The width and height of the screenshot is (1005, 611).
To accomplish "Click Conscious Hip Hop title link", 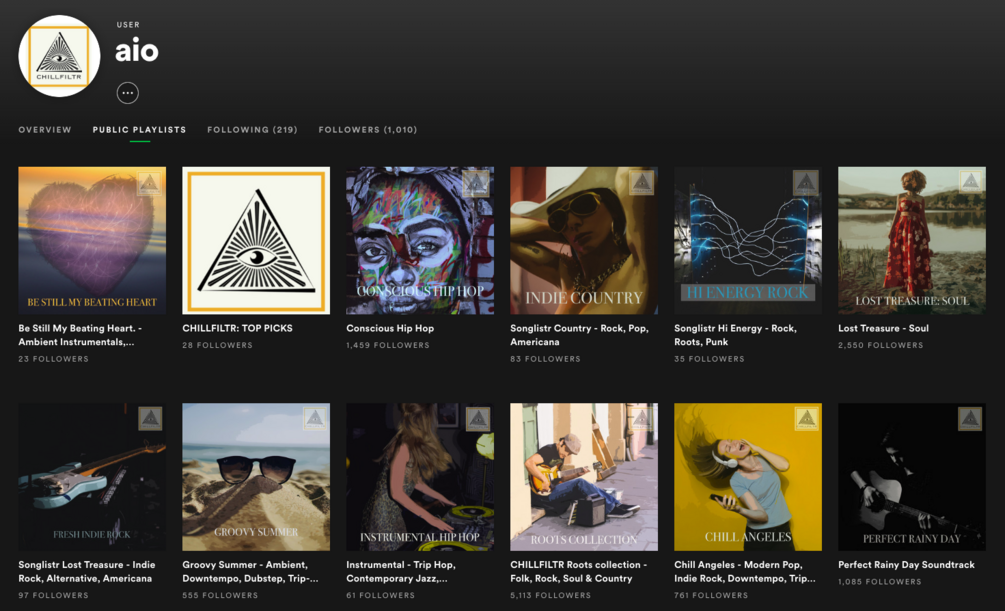I will (390, 328).
